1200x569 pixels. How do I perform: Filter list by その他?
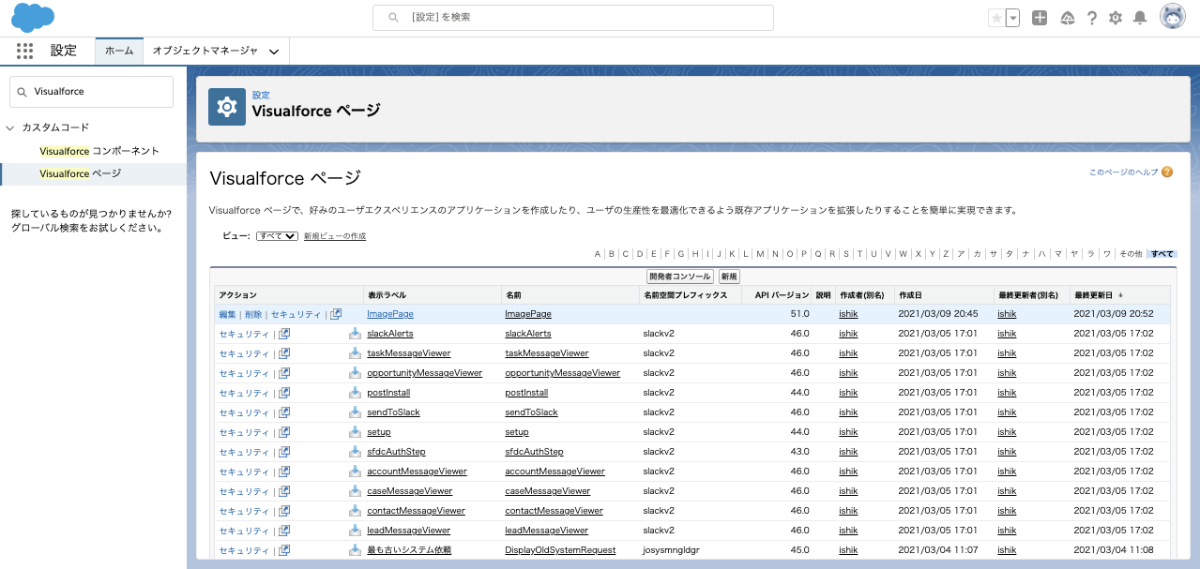click(1130, 254)
